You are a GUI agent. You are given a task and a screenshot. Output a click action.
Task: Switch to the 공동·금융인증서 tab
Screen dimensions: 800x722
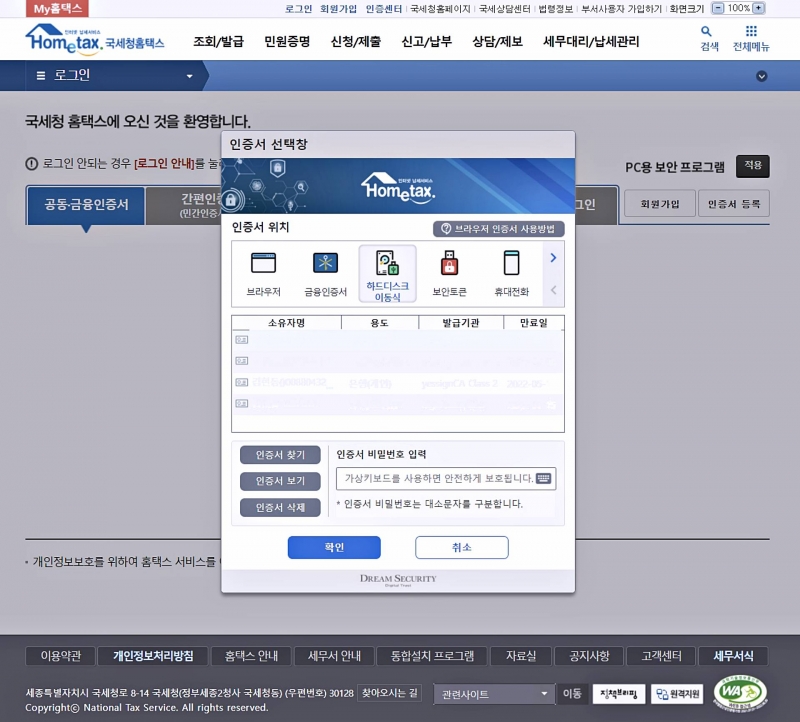click(86, 205)
